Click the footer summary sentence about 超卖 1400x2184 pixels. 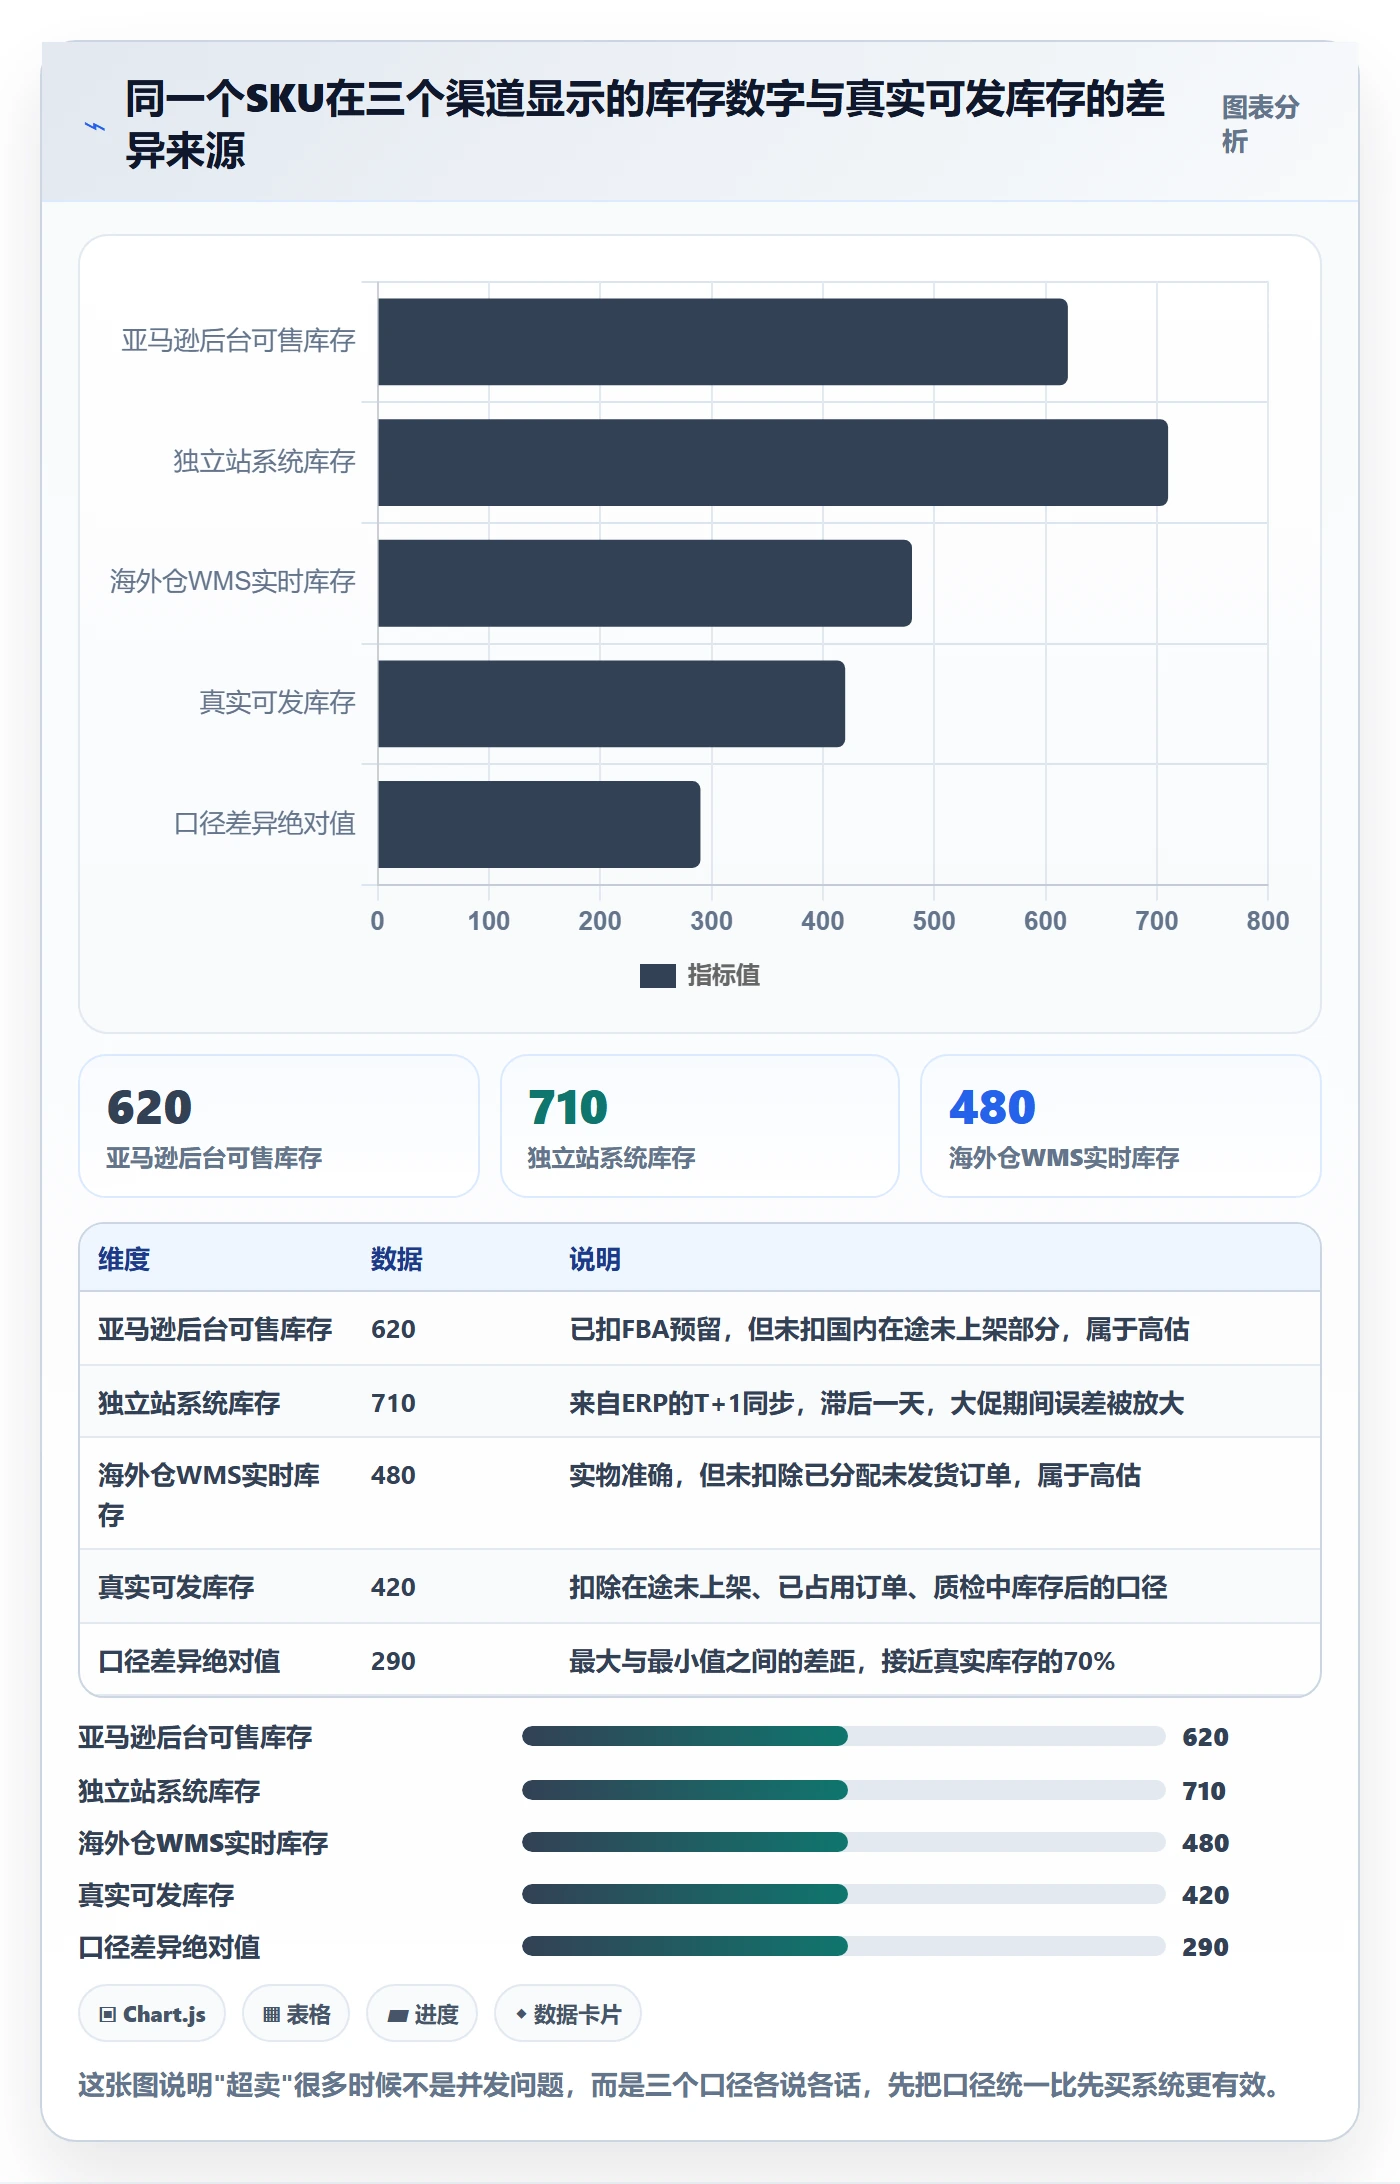[678, 2085]
